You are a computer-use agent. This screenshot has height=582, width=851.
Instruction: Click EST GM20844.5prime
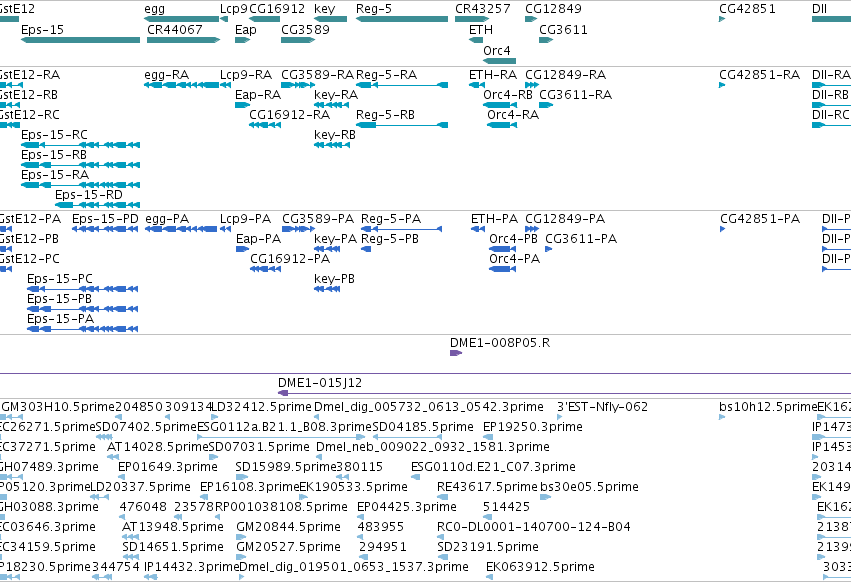241,537
